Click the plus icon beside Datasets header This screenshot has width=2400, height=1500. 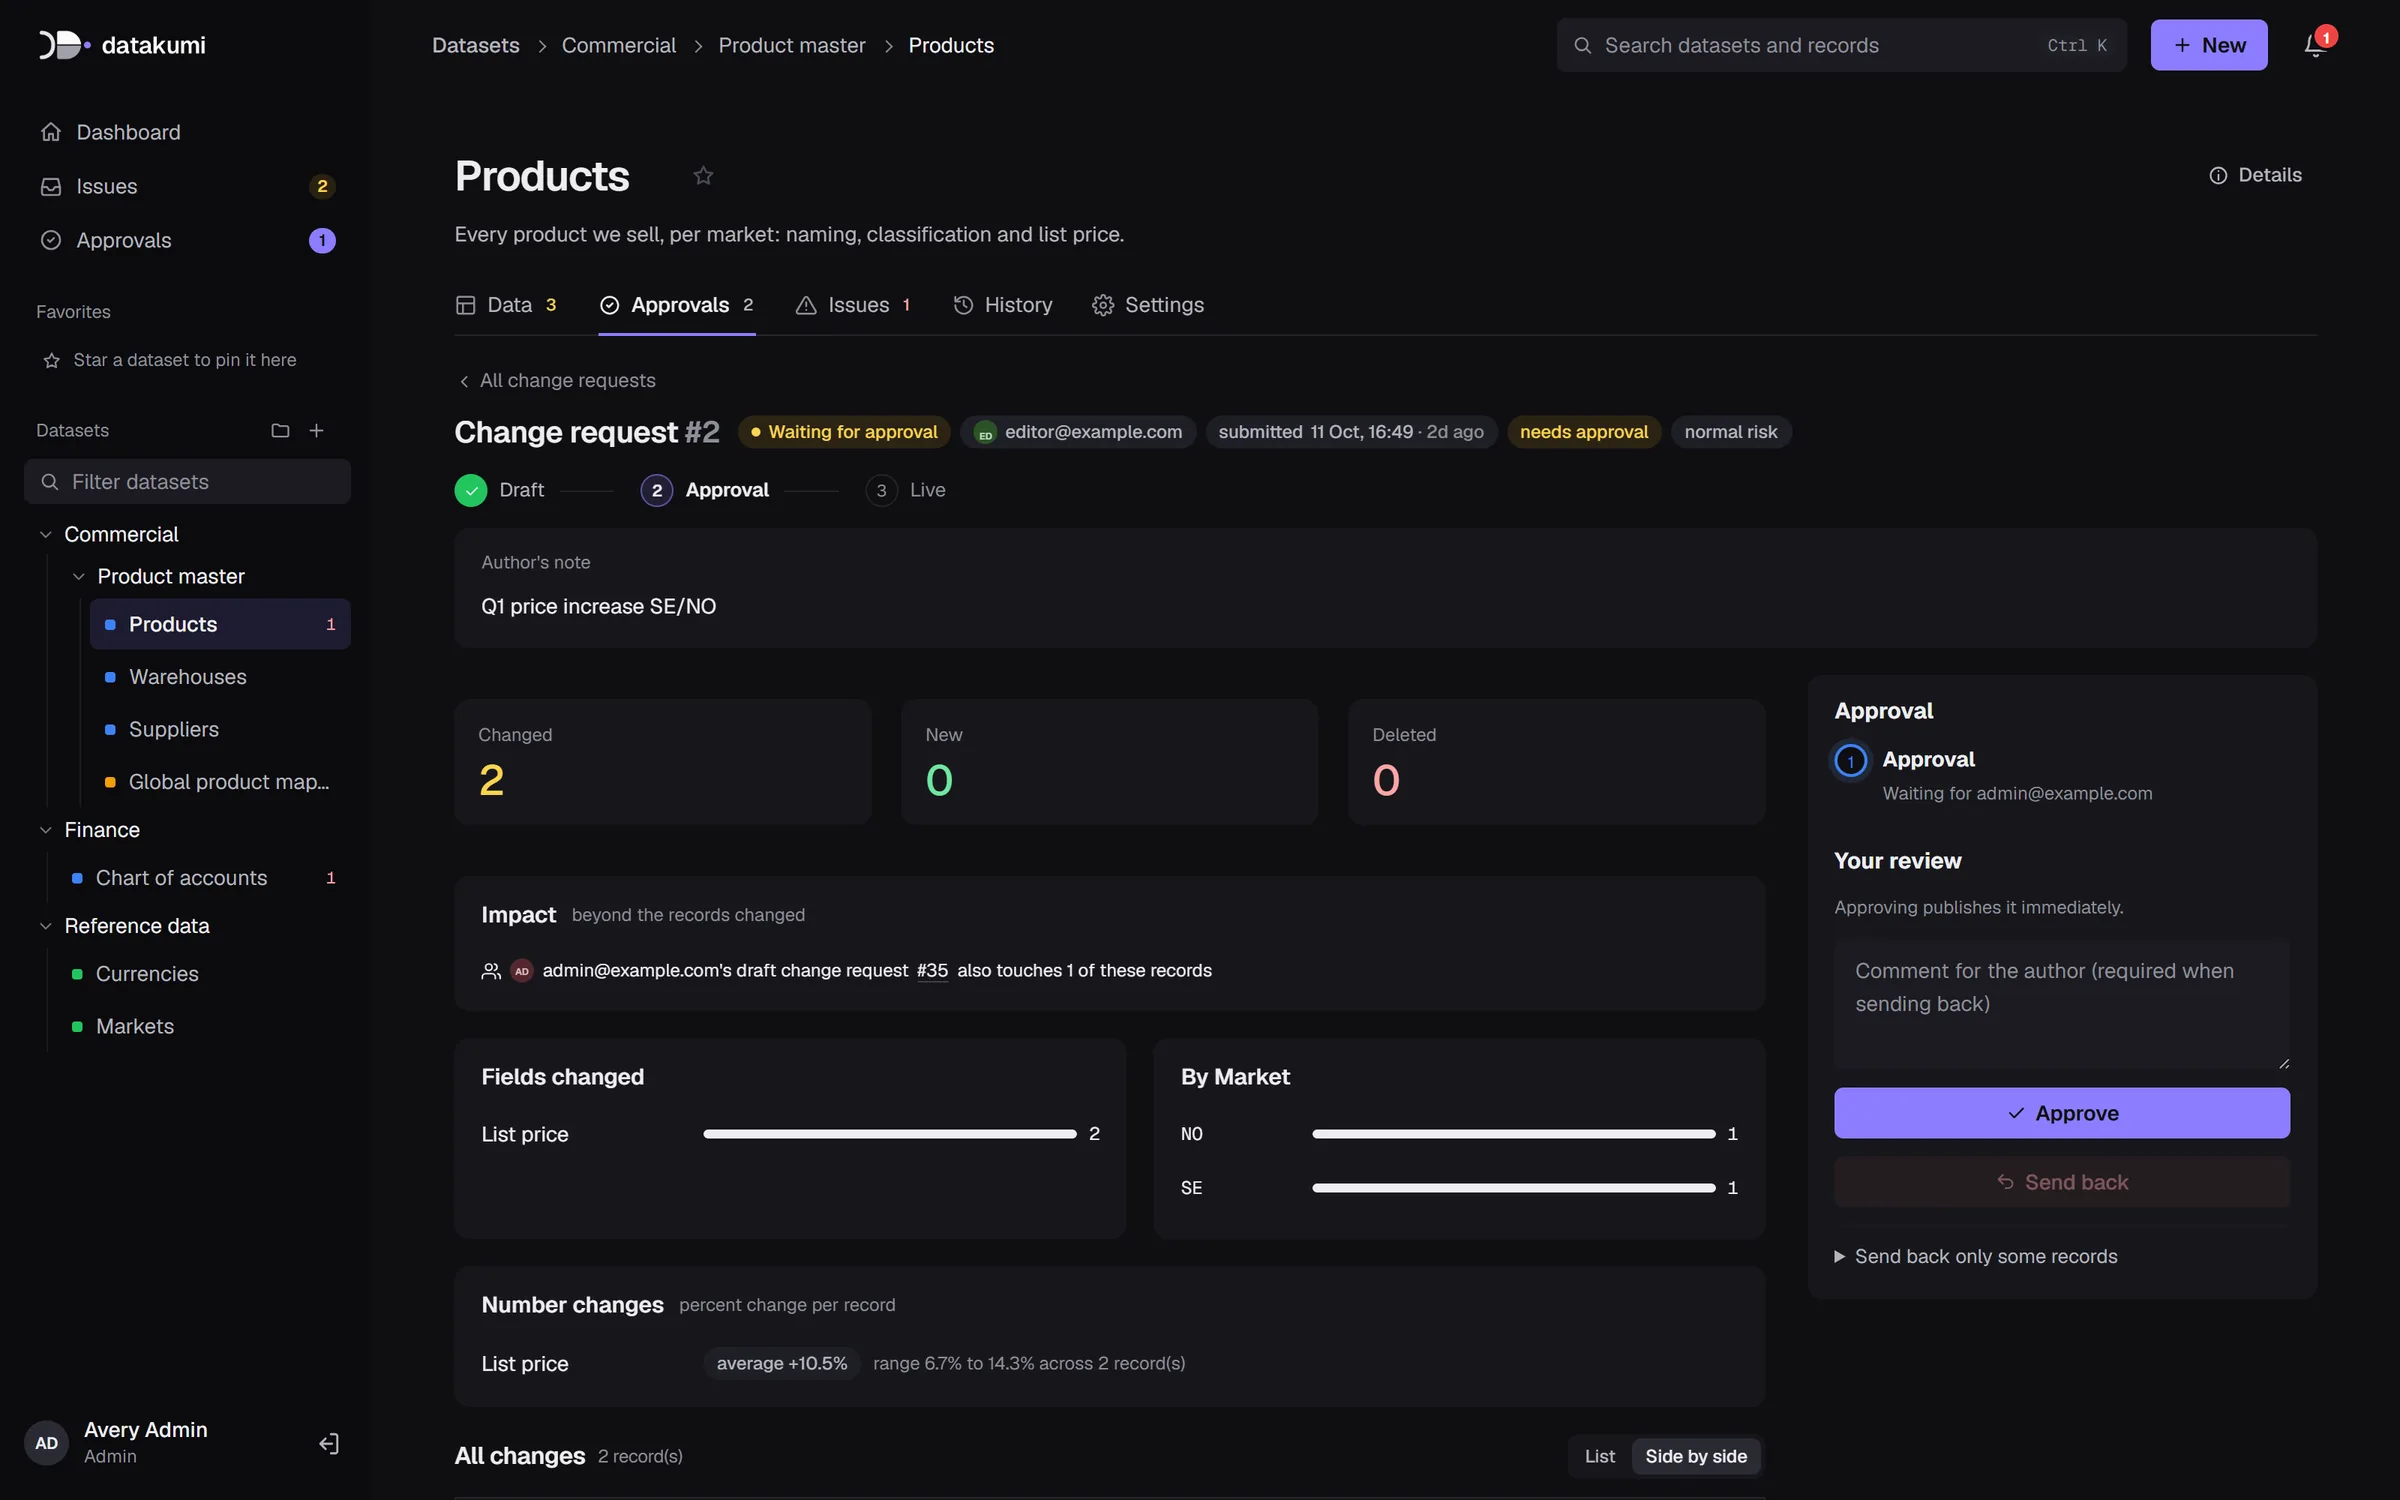[x=317, y=430]
